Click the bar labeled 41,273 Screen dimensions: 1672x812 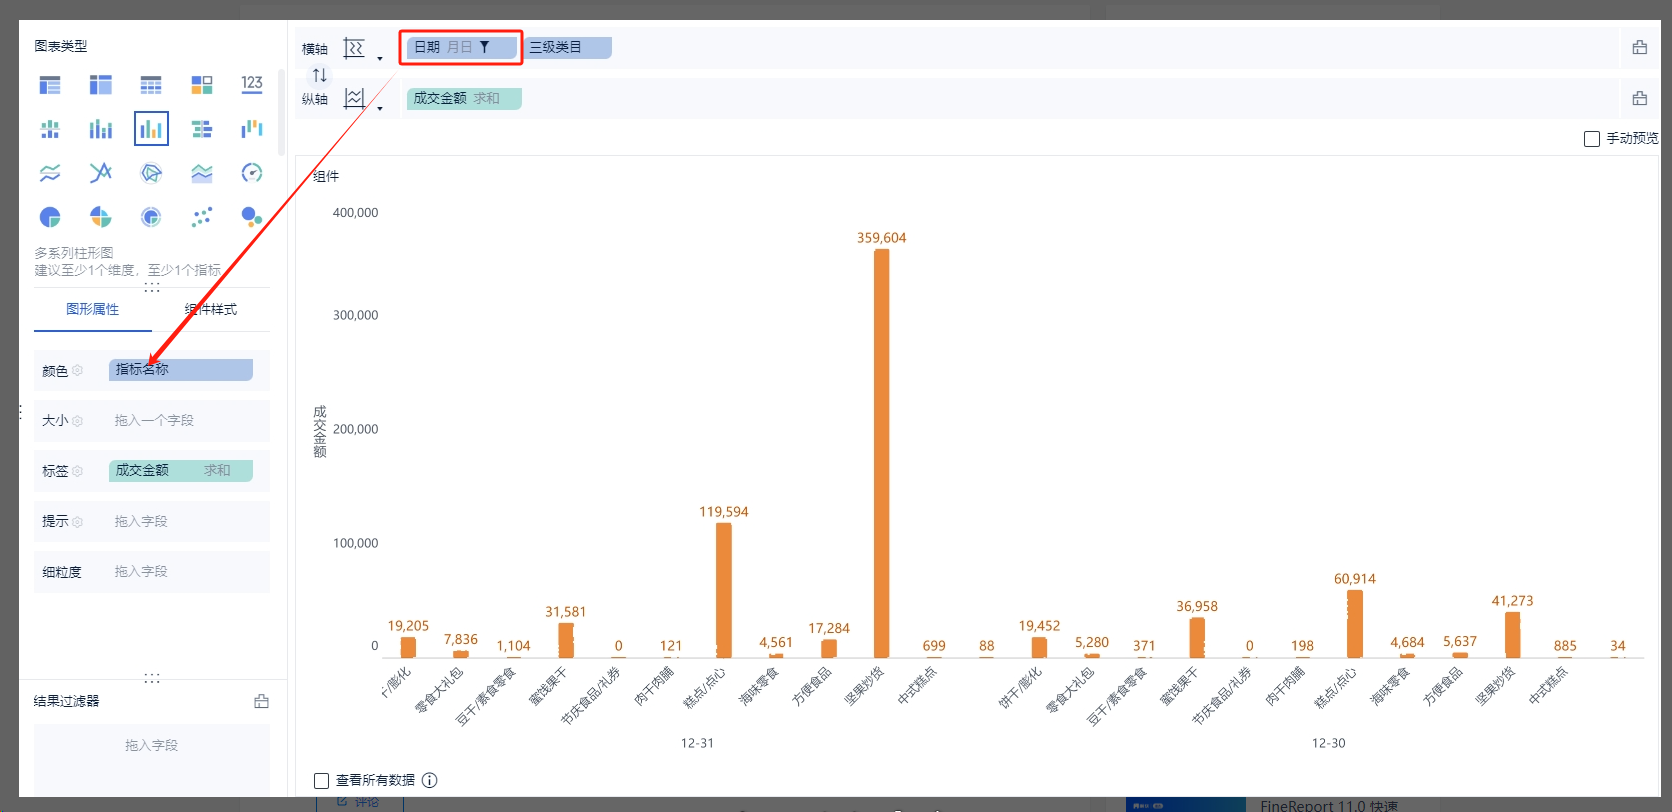click(x=1513, y=634)
